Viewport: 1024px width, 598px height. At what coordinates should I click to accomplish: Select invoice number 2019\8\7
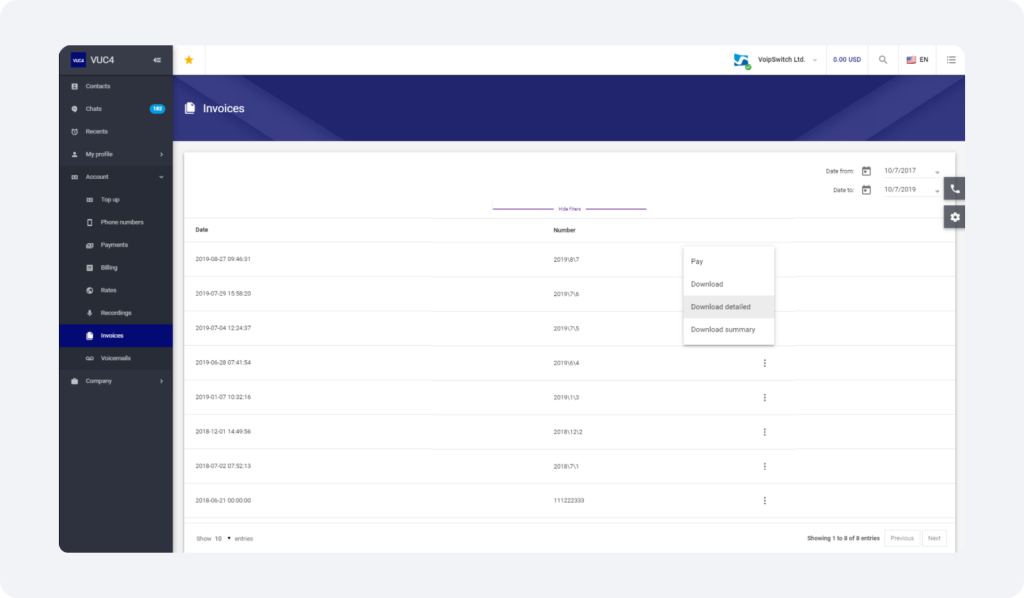coord(566,260)
